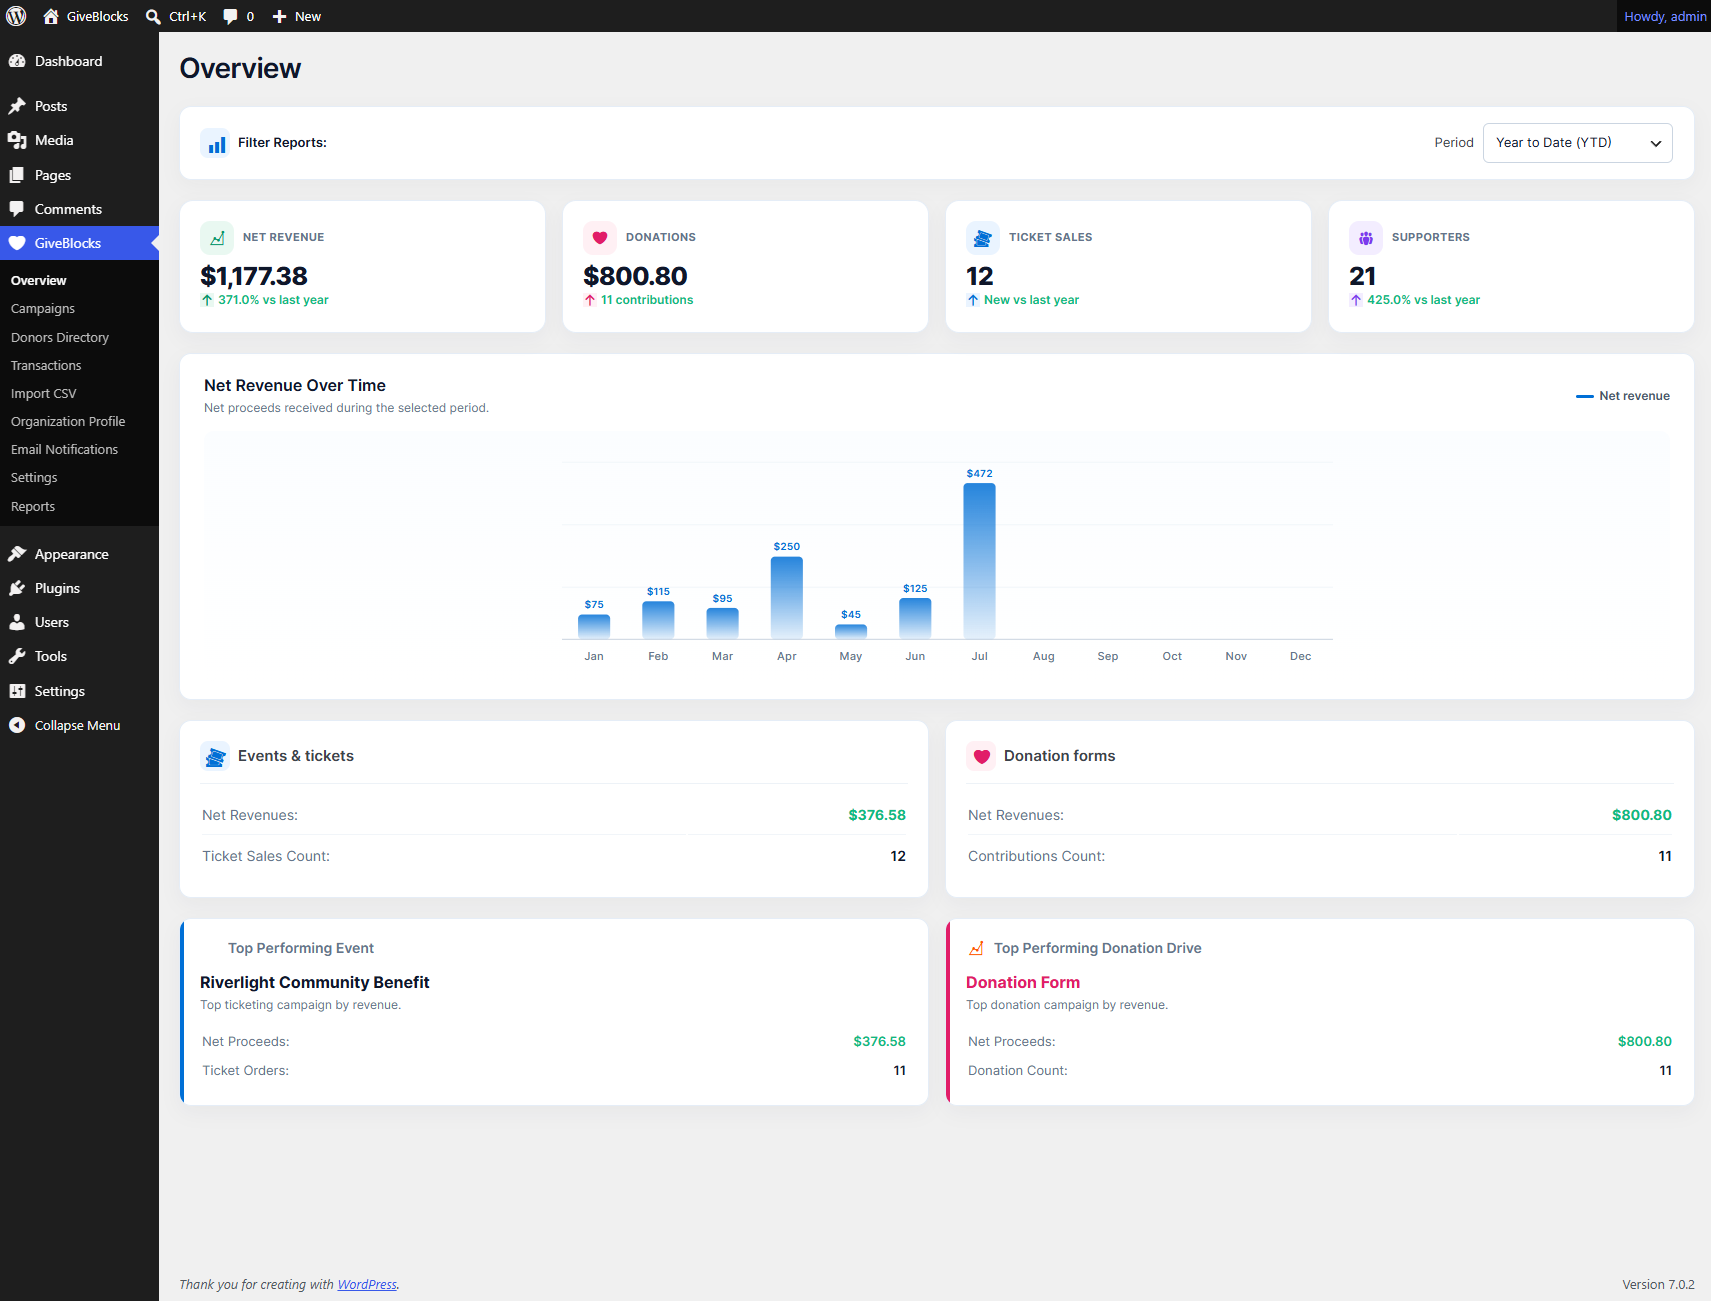Click Howdy, admin account link
The height and width of the screenshot is (1301, 1711).
tap(1665, 16)
